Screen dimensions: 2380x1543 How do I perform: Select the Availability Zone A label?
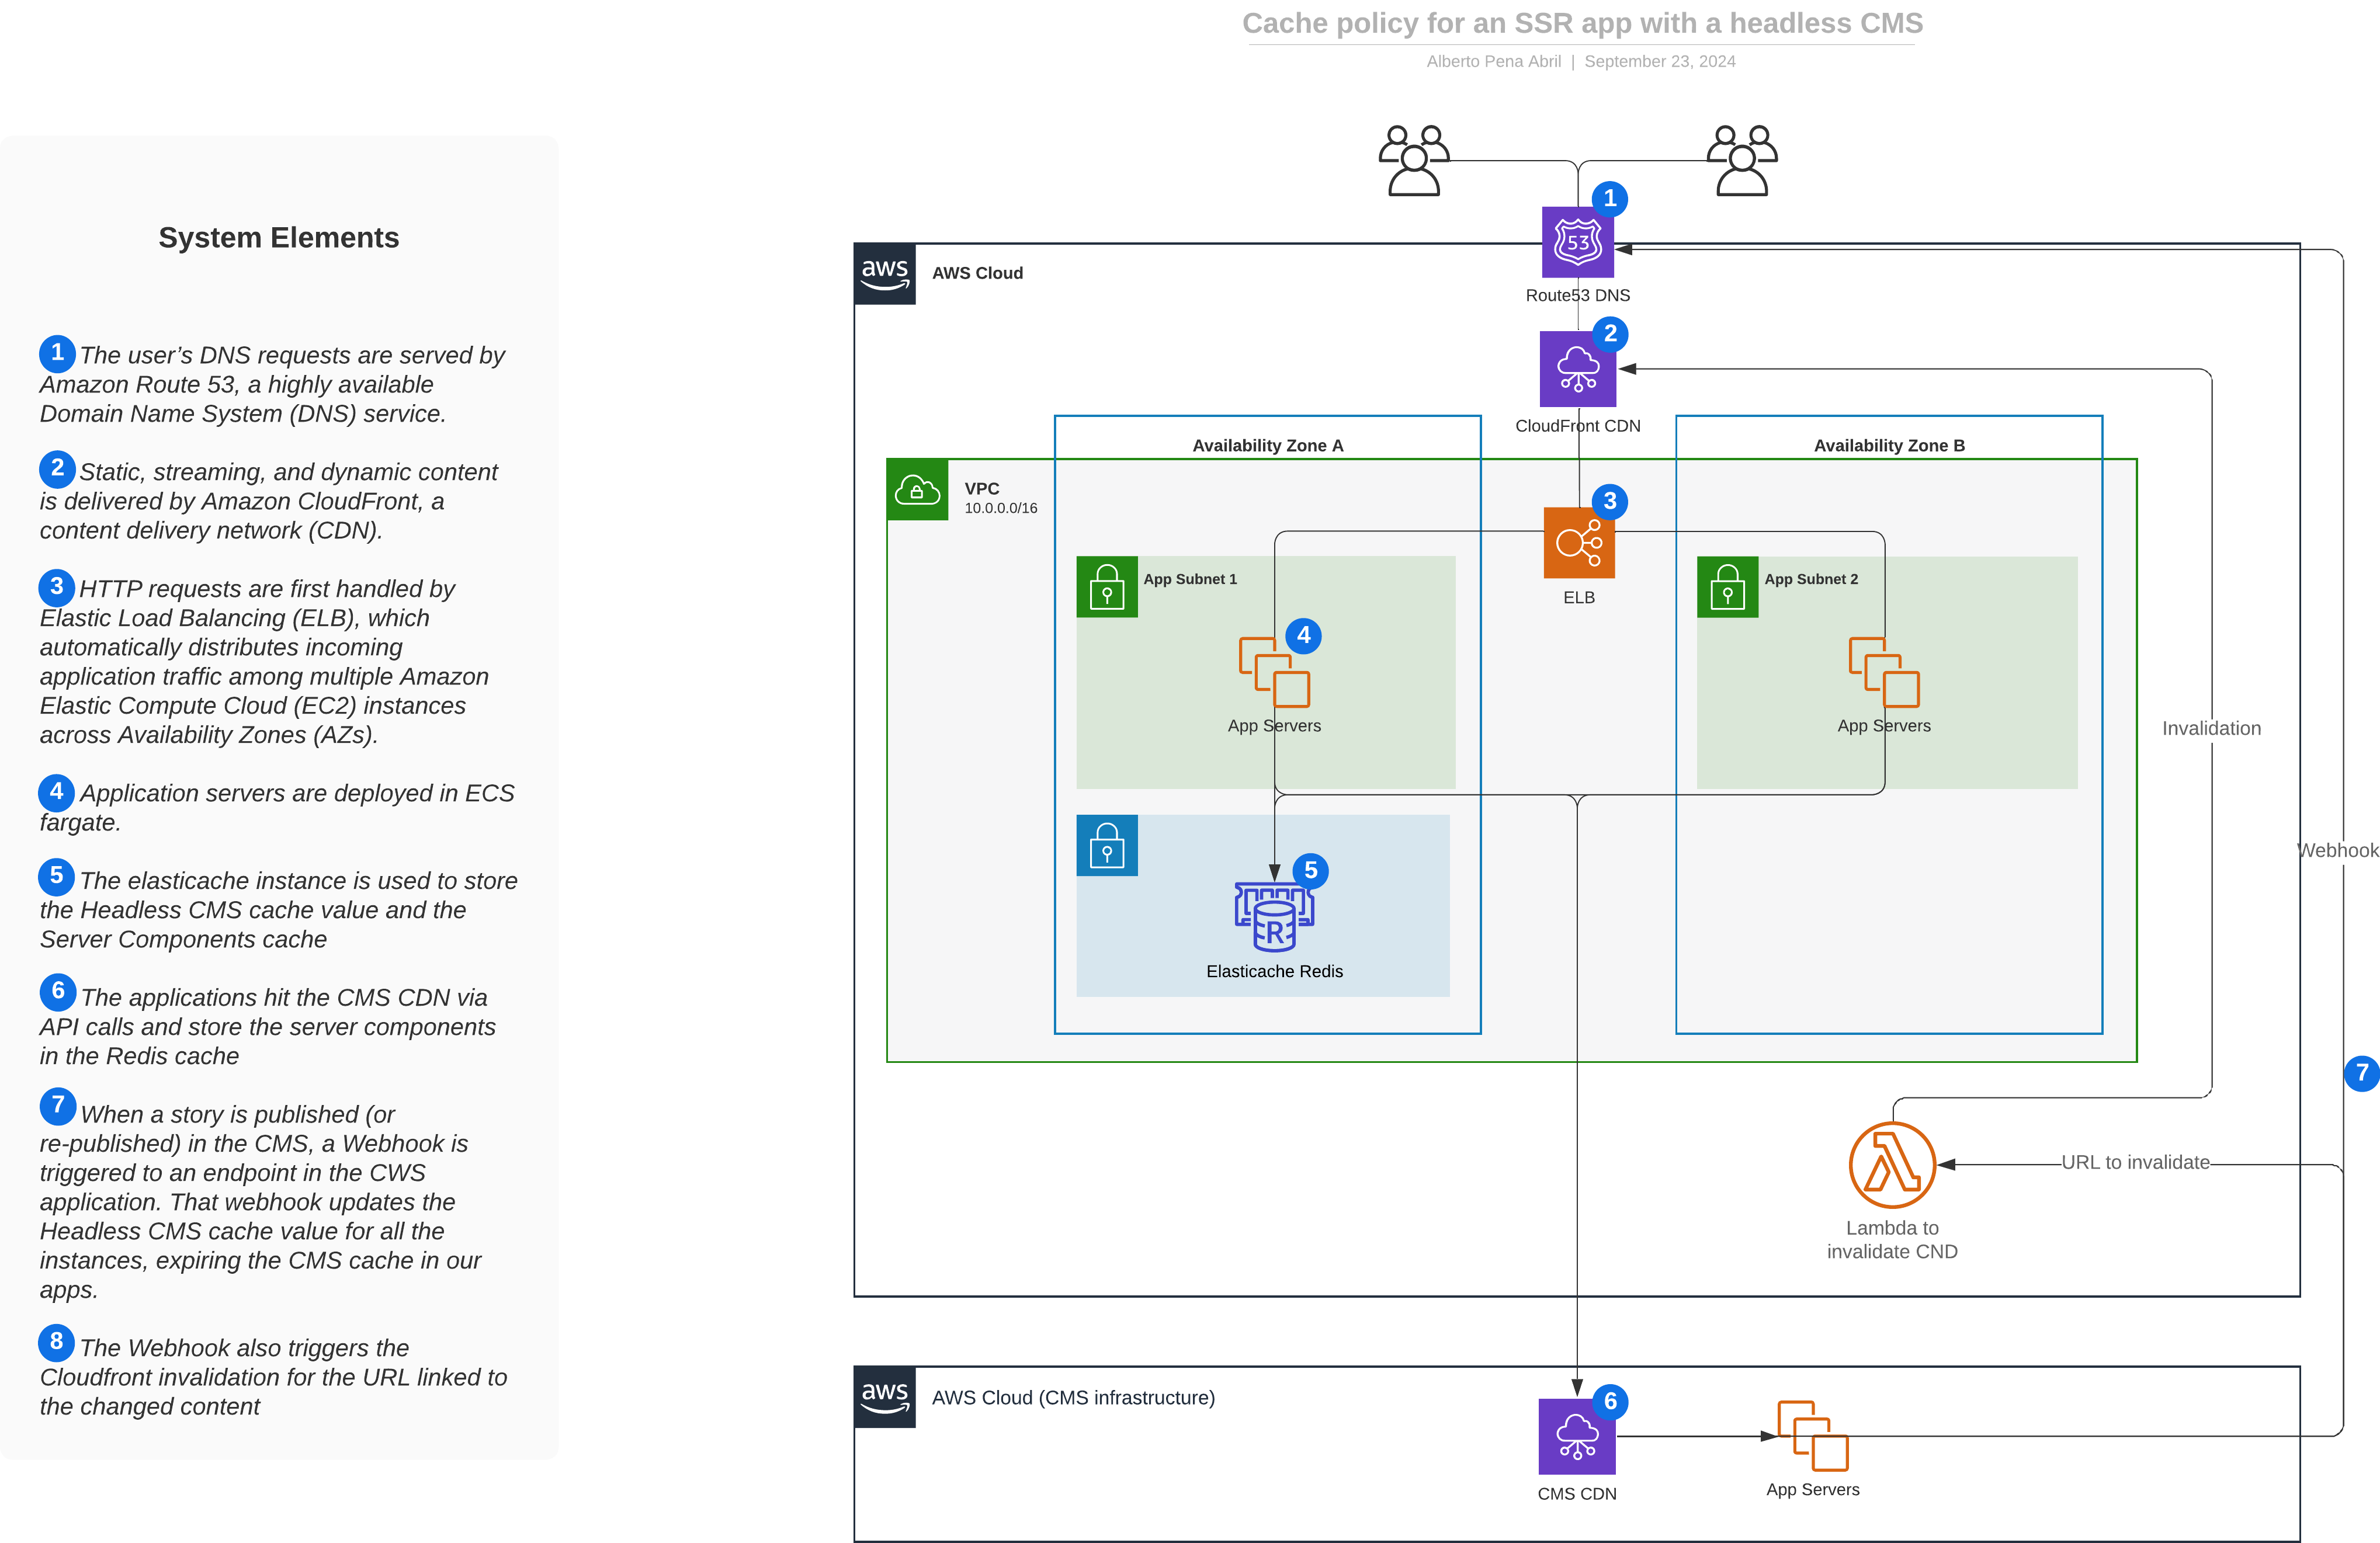pos(1267,445)
